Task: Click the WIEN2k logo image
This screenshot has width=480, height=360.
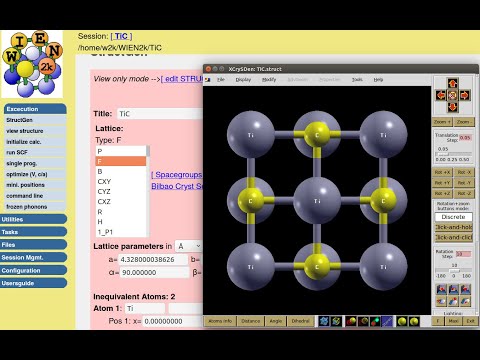Action: [32, 64]
